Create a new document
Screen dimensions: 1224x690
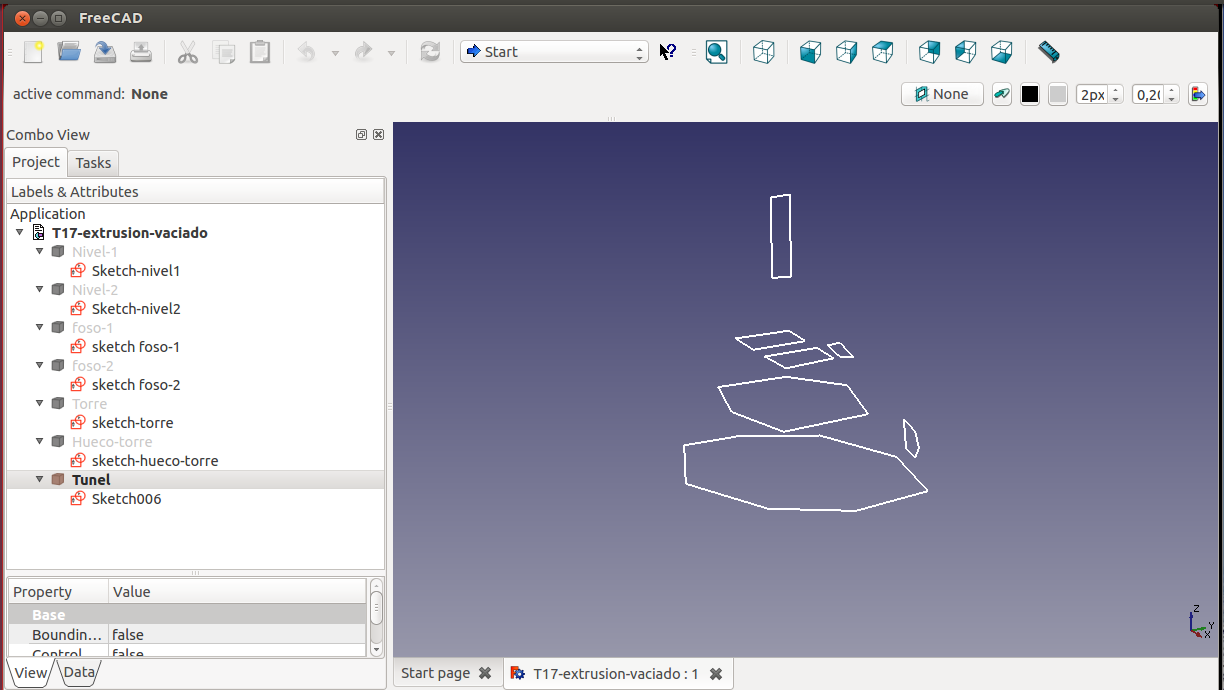point(34,52)
